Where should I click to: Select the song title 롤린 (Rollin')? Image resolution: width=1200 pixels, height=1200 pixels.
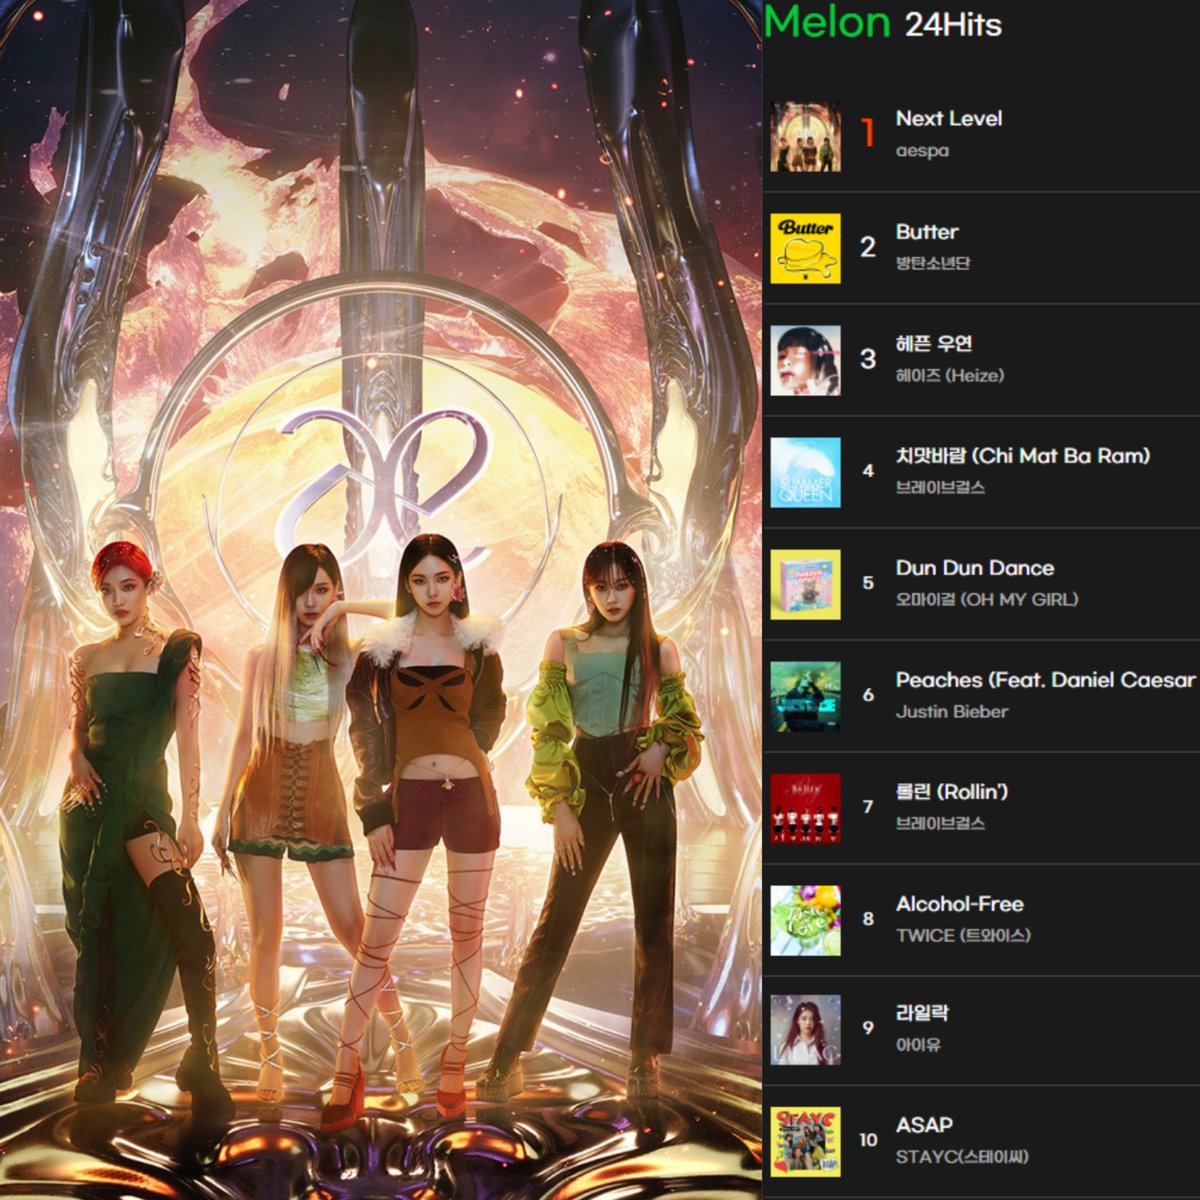click(952, 792)
